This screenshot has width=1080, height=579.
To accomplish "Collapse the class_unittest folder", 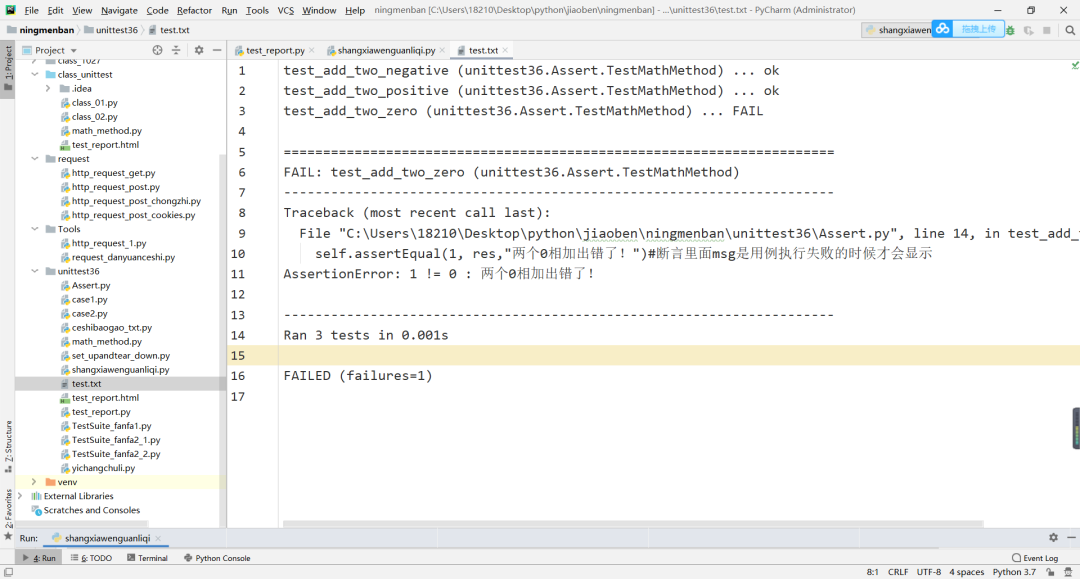I will [34, 74].
